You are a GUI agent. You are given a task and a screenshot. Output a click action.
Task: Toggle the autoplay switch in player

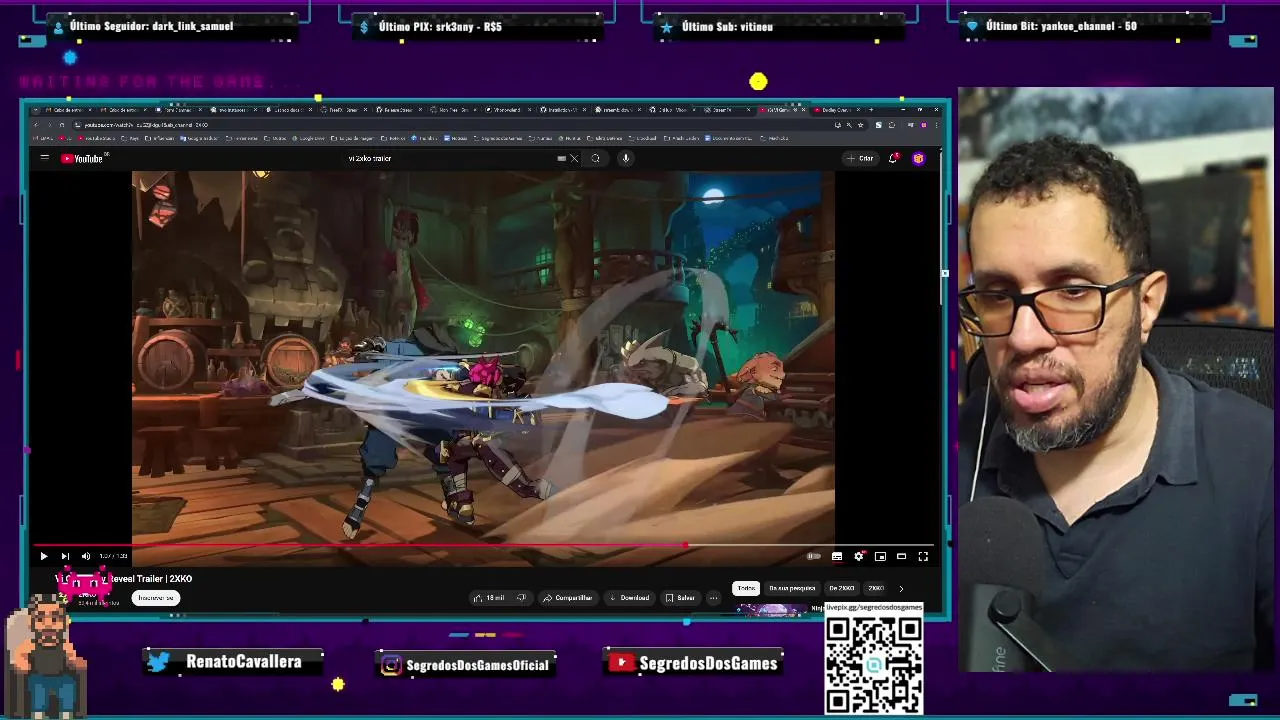[x=814, y=556]
